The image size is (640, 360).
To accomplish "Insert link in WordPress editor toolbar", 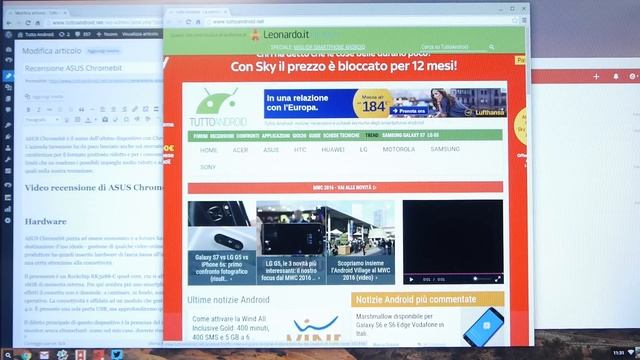I will 135,109.
